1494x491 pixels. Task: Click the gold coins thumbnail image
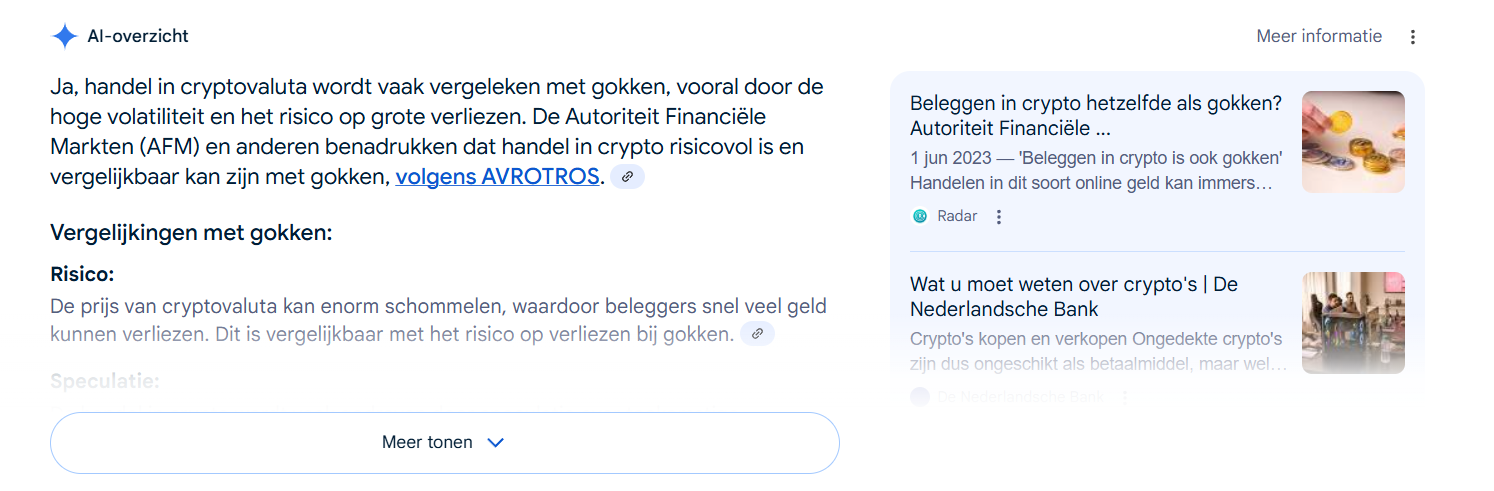pos(1353,142)
